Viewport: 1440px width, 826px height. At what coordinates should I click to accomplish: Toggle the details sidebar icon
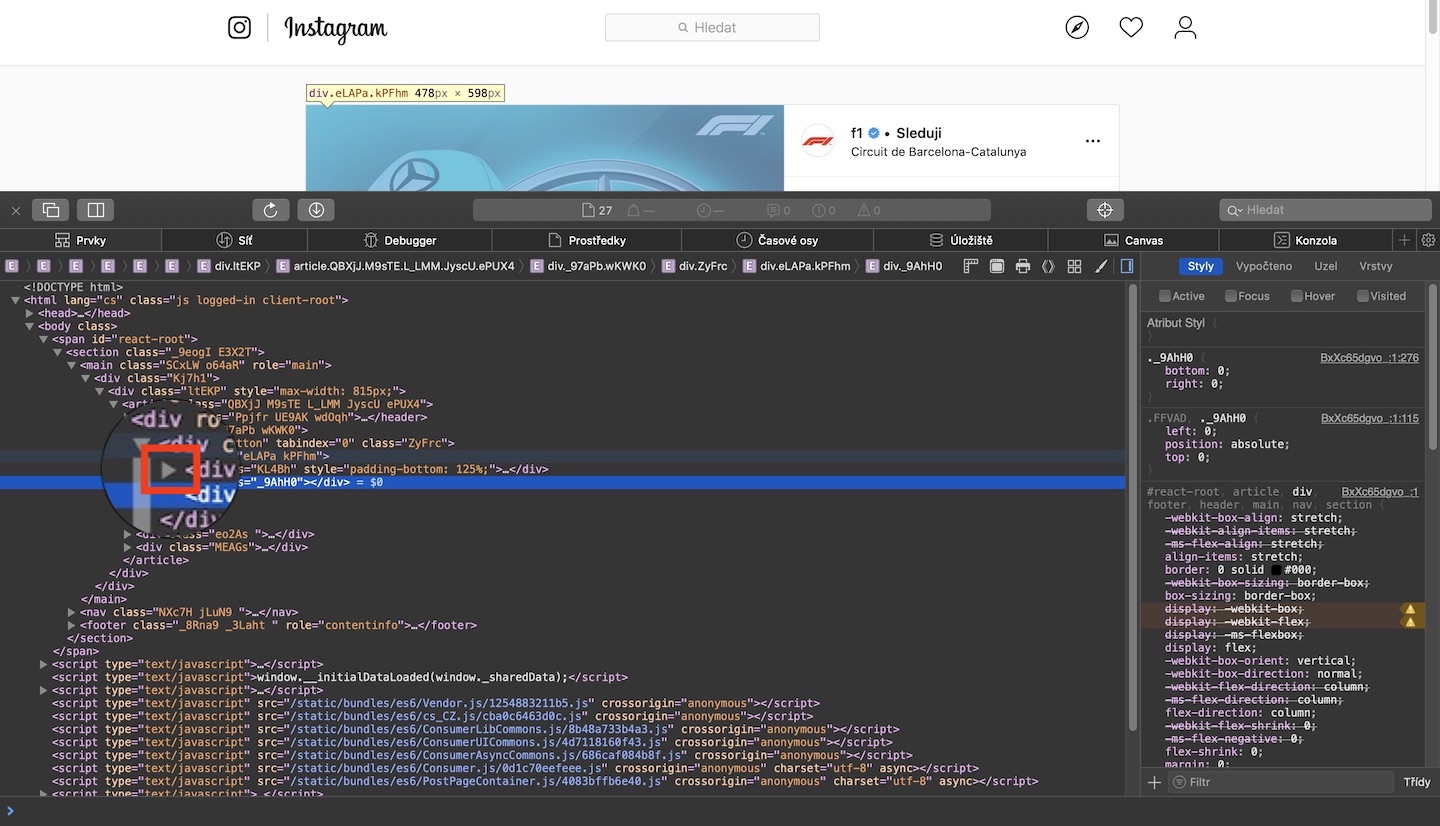(1127, 266)
